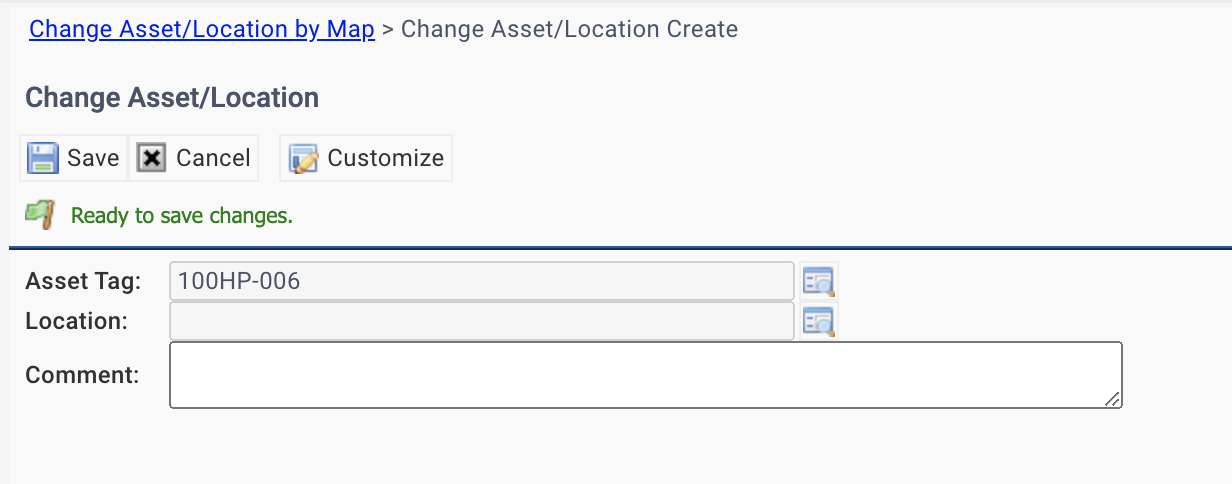This screenshot has width=1232, height=484.
Task: Click the Save button label
Action: coord(93,158)
